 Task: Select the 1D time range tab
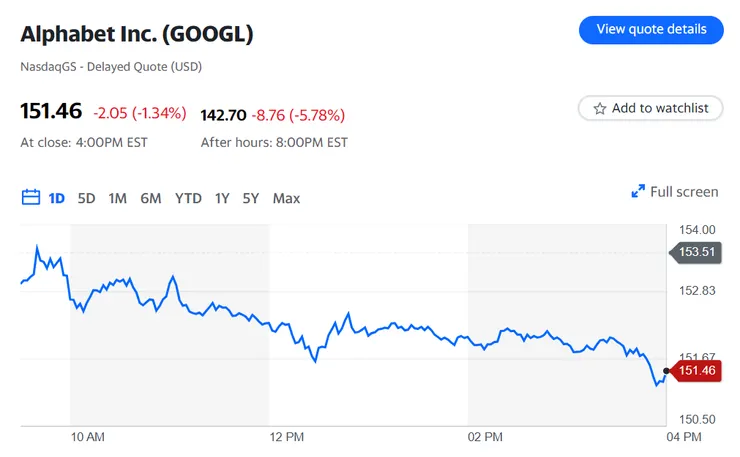coord(57,198)
